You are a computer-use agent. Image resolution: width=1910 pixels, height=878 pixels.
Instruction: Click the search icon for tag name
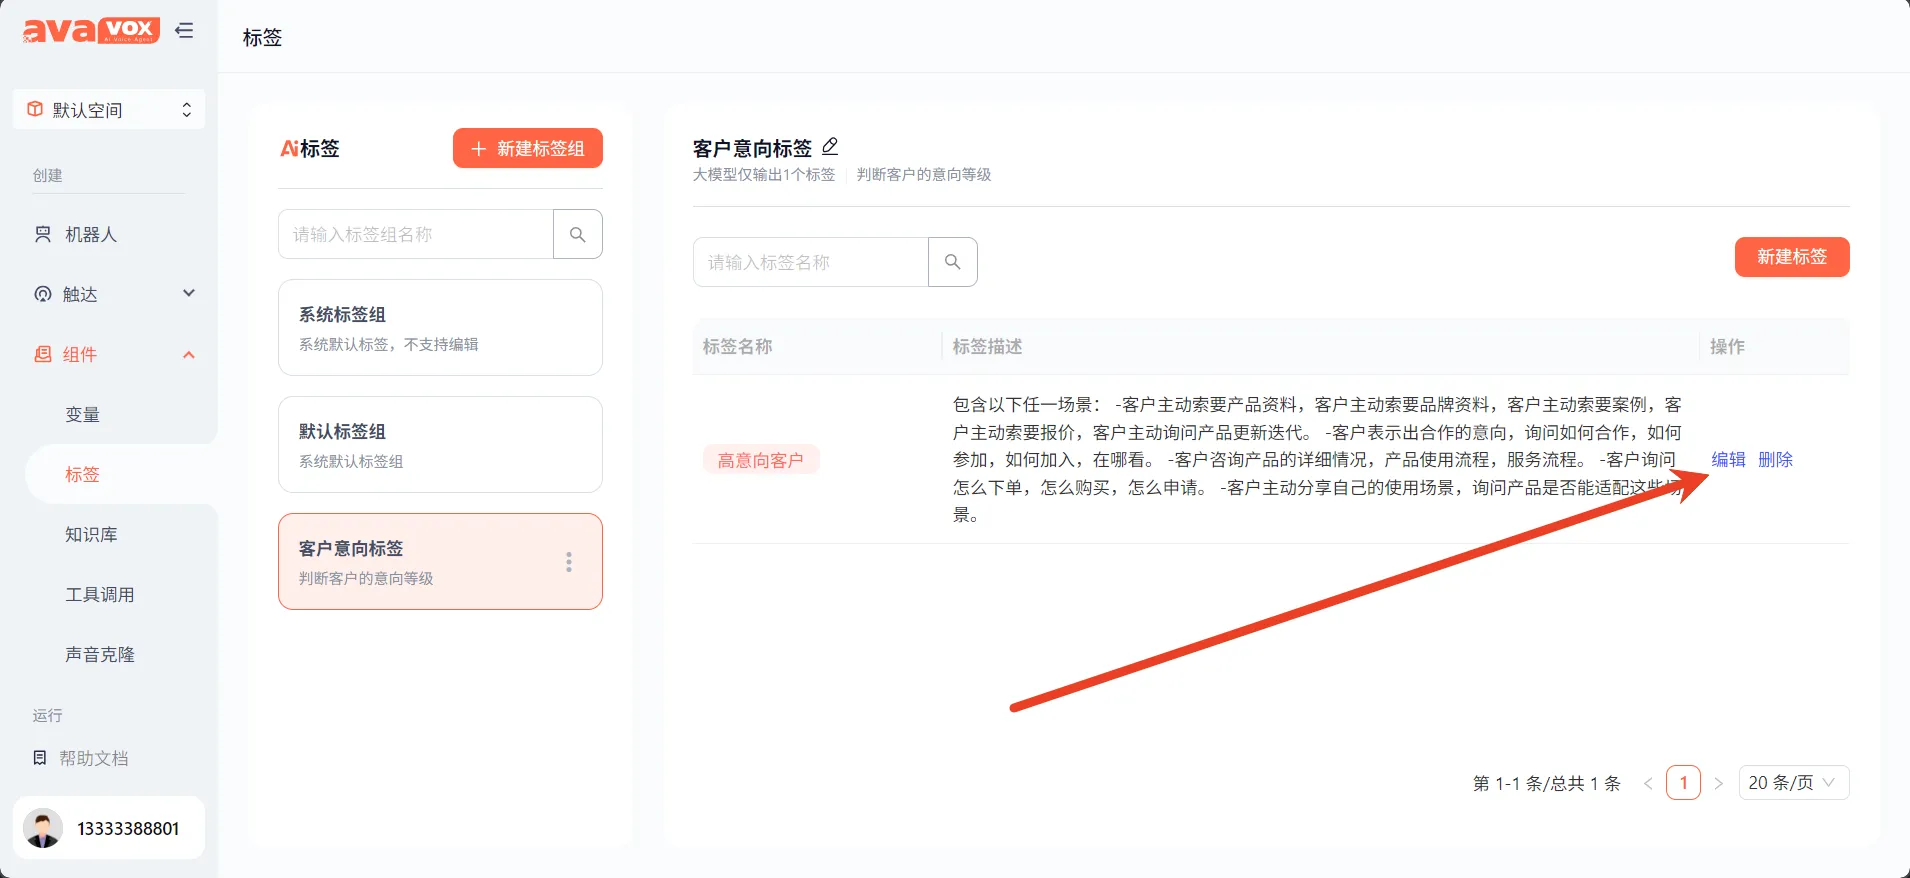(952, 262)
